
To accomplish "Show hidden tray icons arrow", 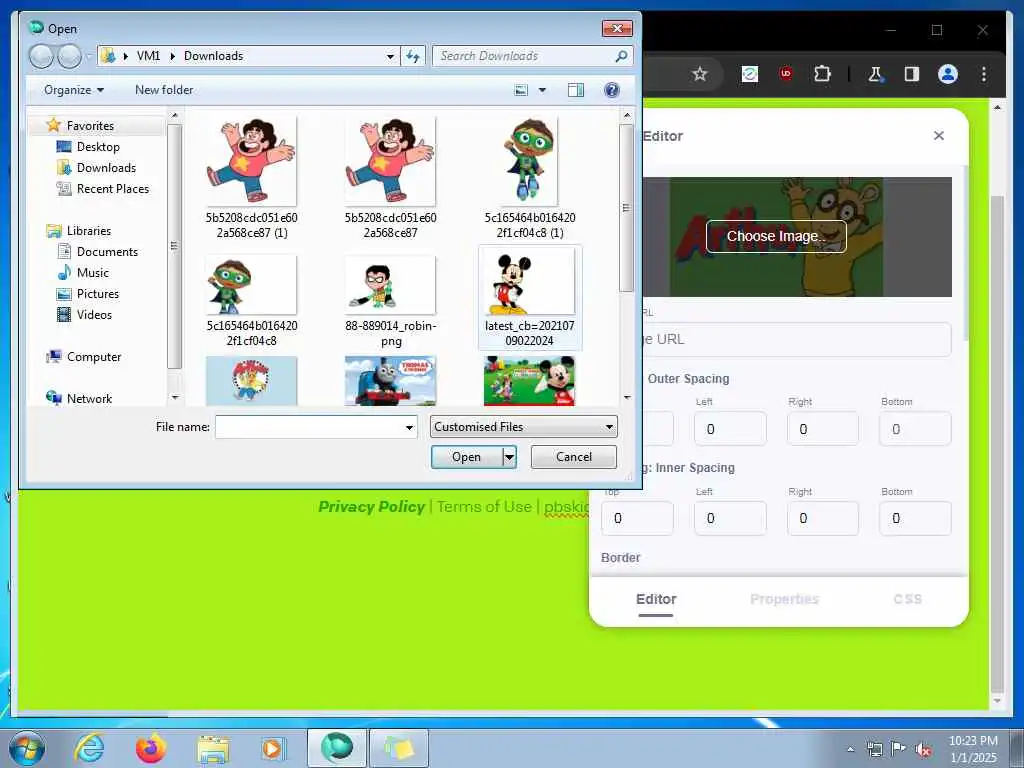I will point(850,749).
